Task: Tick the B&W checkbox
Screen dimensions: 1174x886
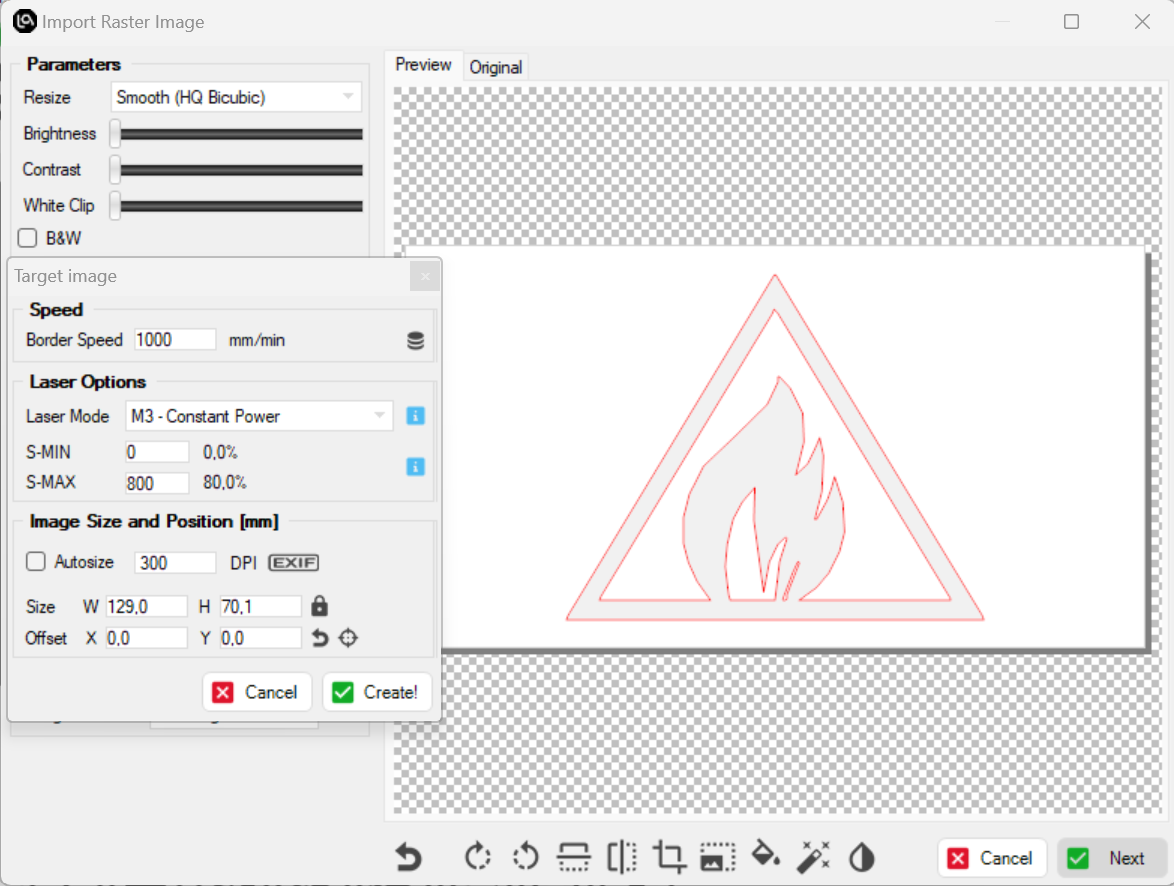Action: 28,238
